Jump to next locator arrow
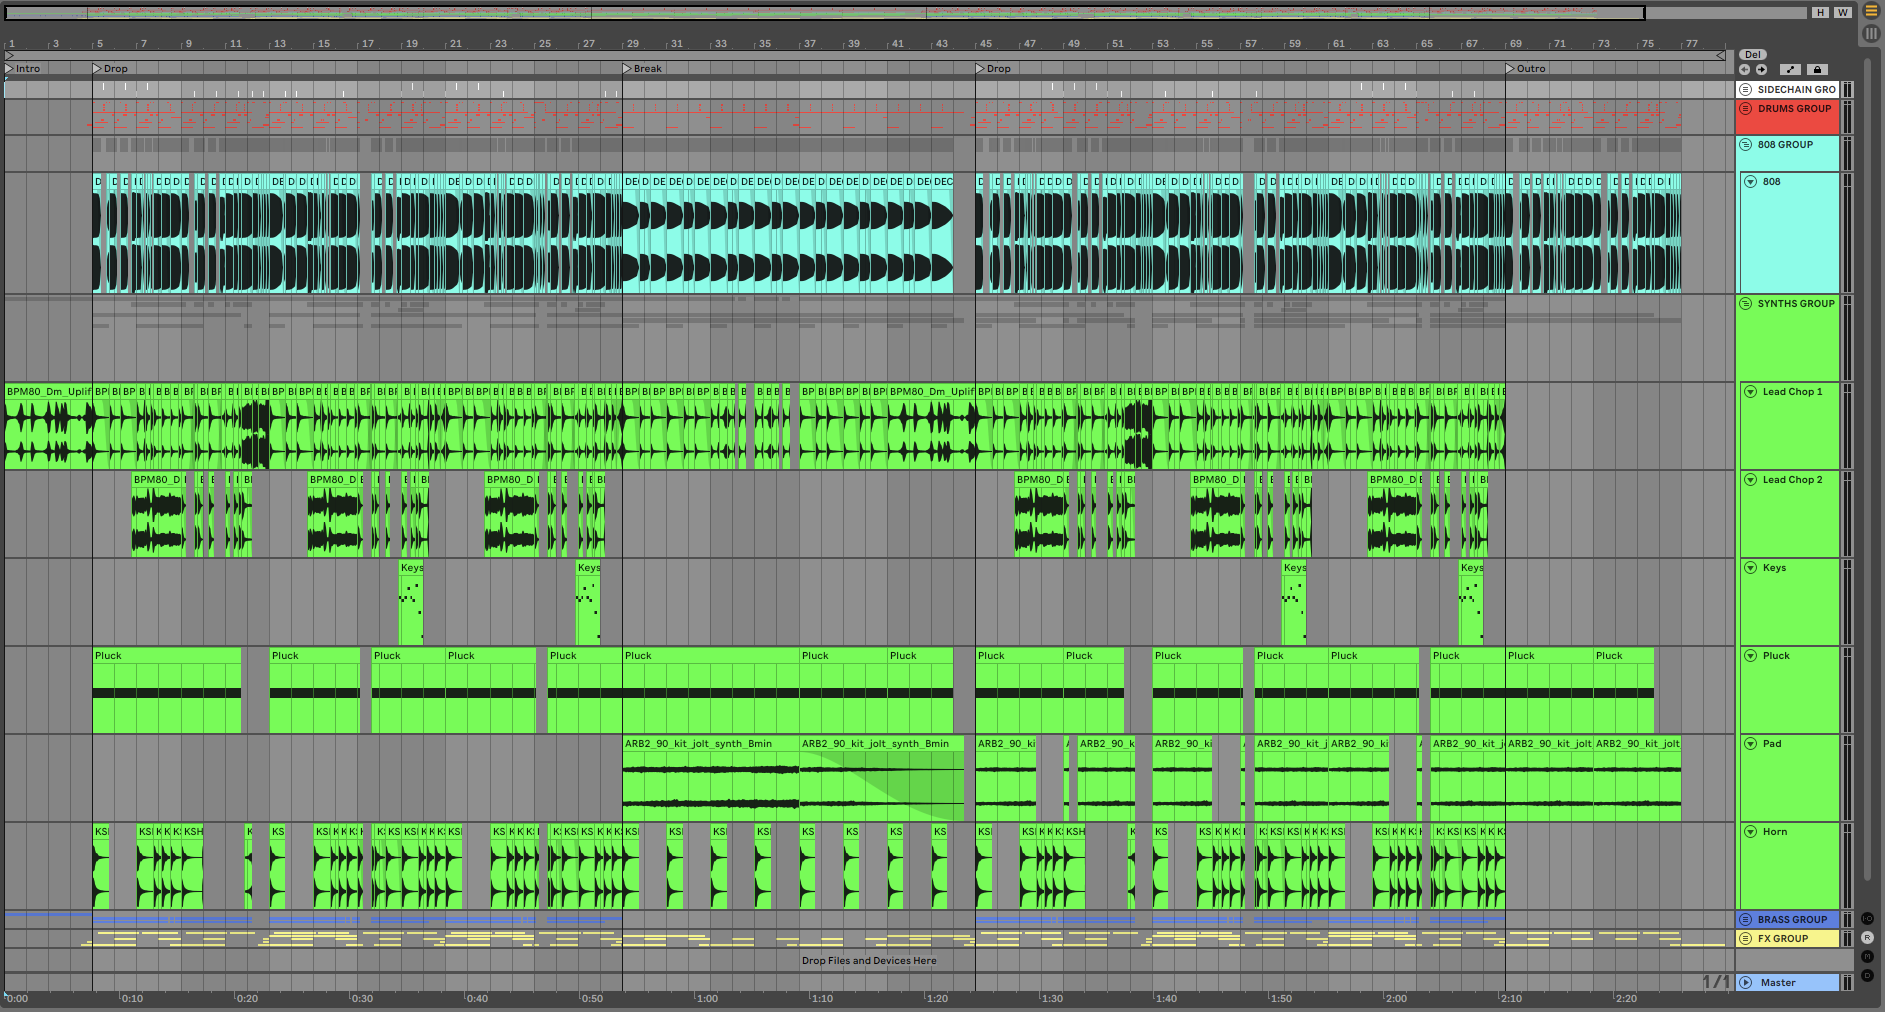1885x1012 pixels. [x=1761, y=70]
